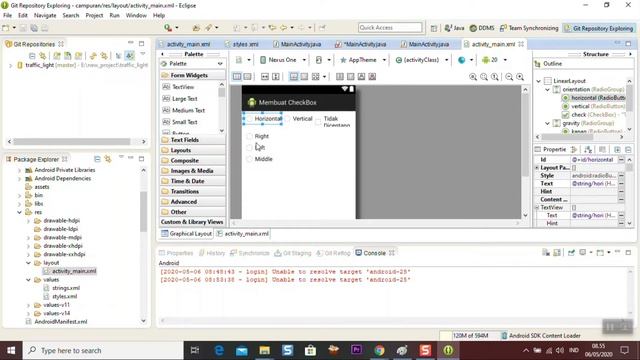Open Microsoft Edge from the taskbar
Viewport: 640px width, 360px height.
[x=219, y=350]
